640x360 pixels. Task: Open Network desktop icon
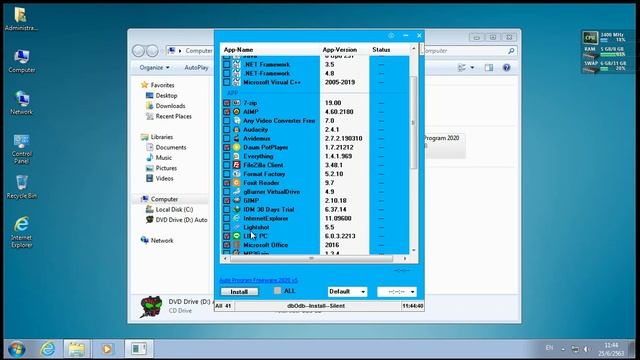22,103
